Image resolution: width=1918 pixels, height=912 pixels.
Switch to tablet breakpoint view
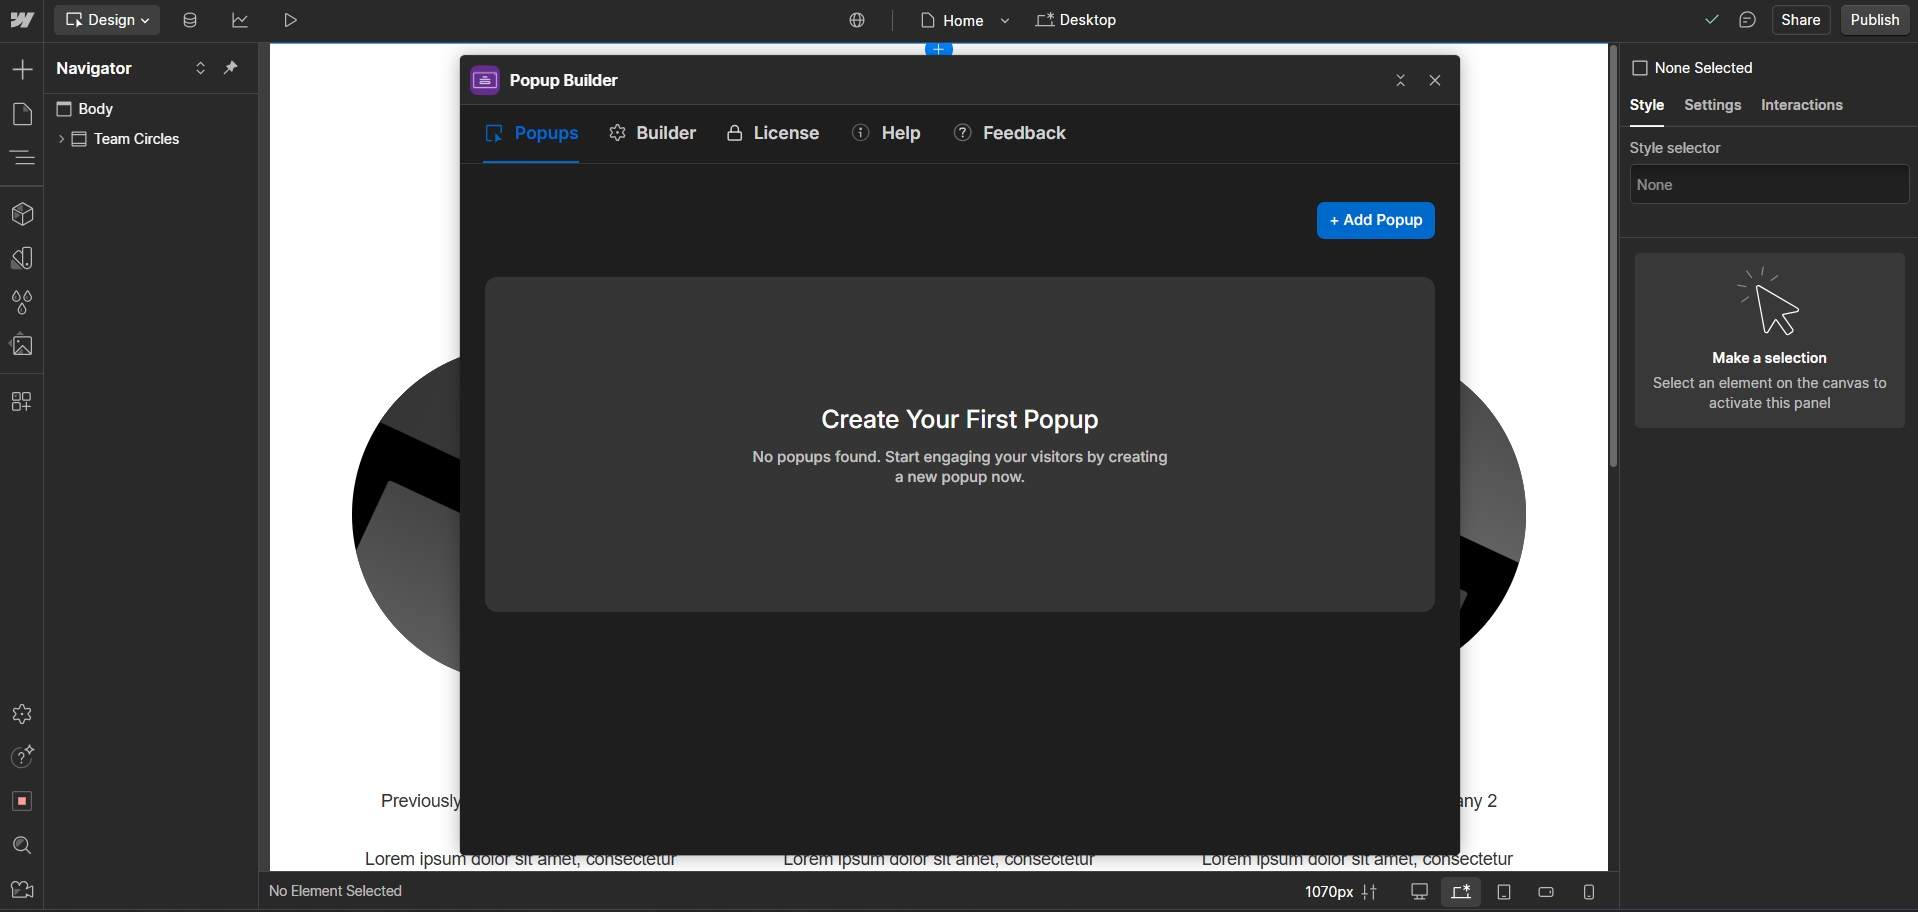(1504, 892)
